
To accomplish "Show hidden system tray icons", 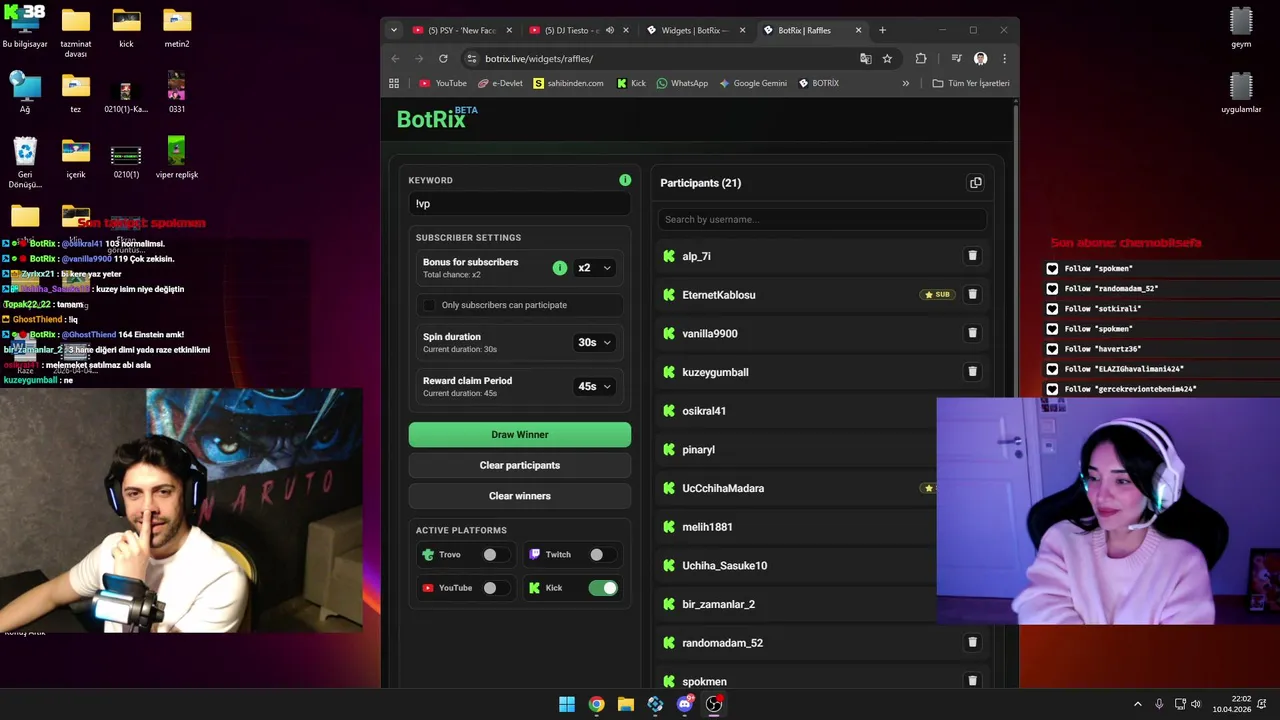I will coord(1137,704).
